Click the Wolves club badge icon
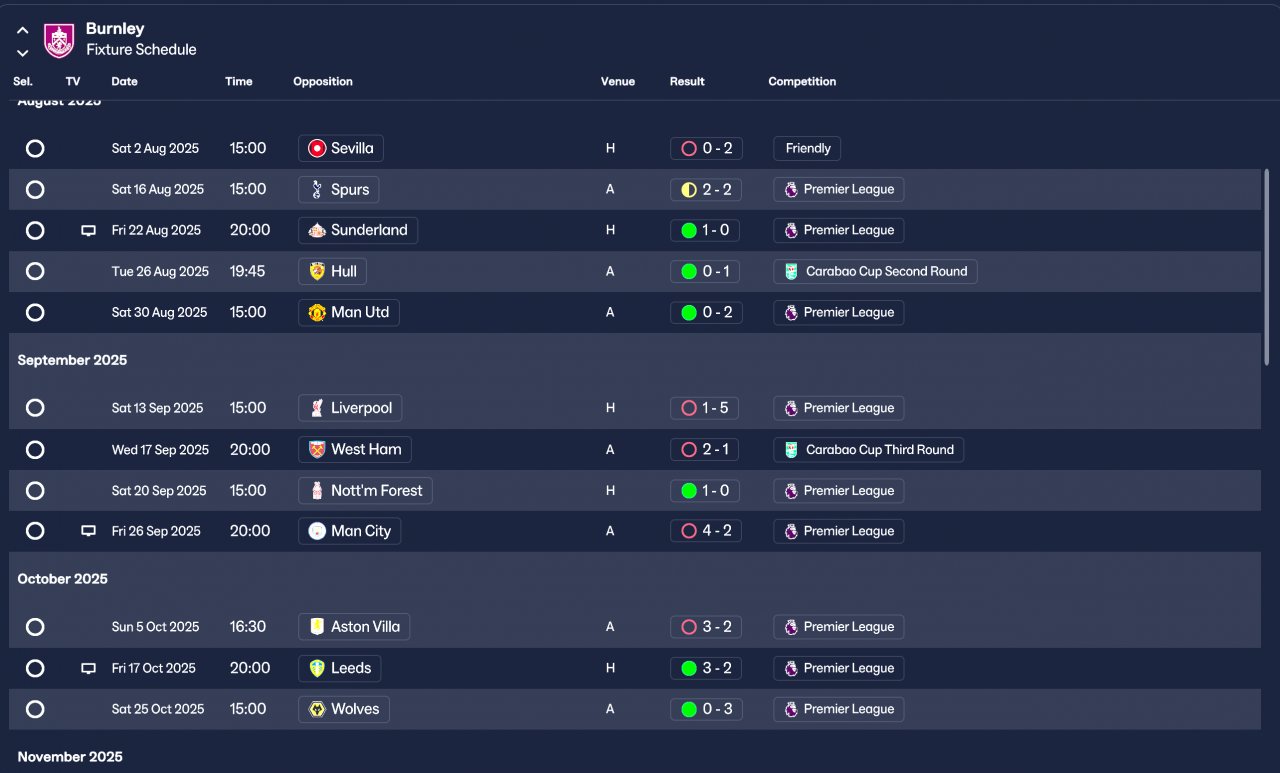 pos(317,710)
